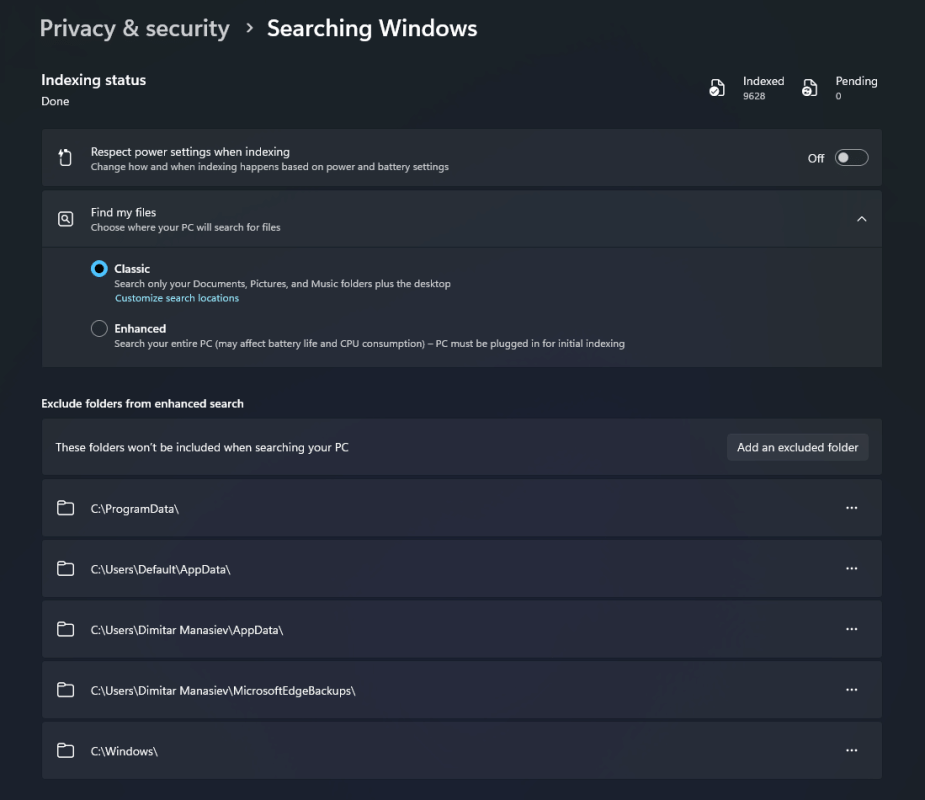Click folder icon for Default\AppData\
This screenshot has height=800, width=925.
[x=65, y=569]
